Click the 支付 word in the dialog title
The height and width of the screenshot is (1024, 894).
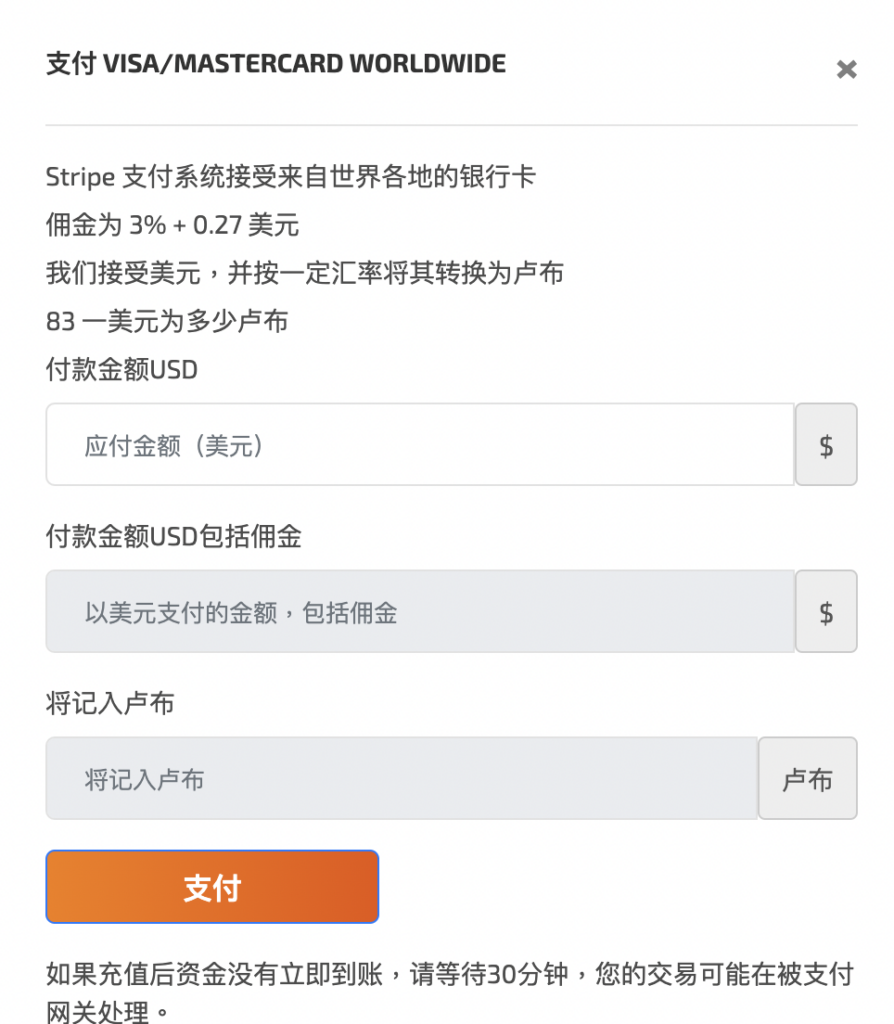click(71, 64)
